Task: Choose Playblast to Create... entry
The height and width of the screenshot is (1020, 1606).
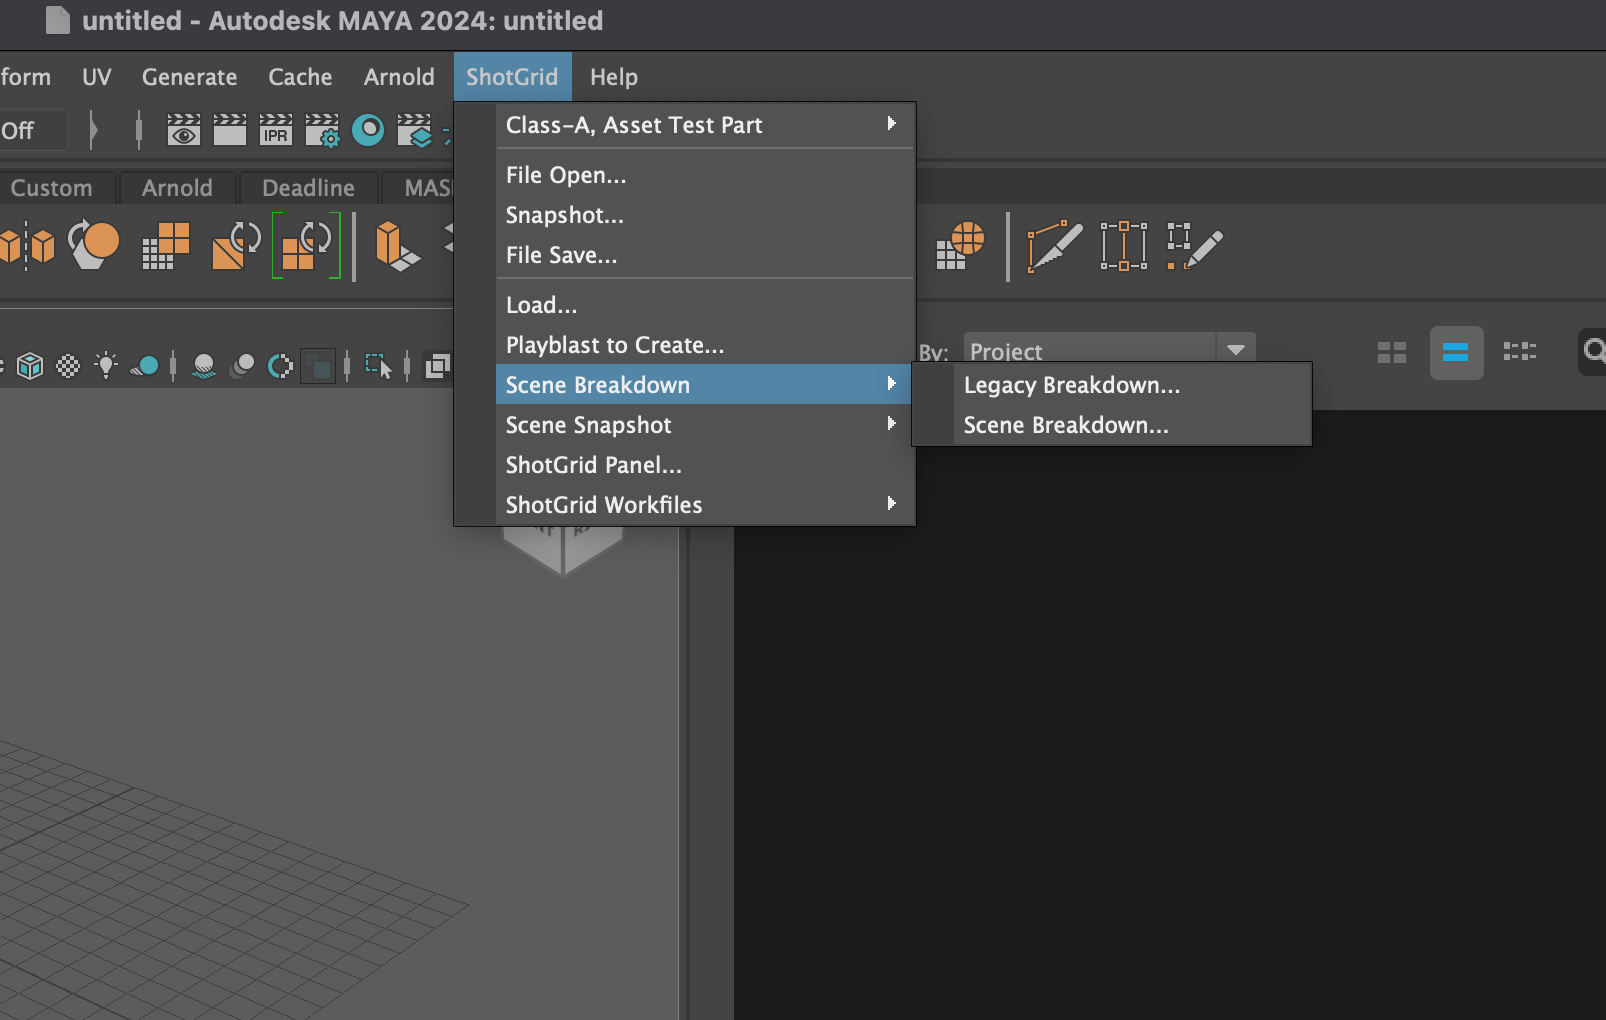Action: click(x=704, y=345)
